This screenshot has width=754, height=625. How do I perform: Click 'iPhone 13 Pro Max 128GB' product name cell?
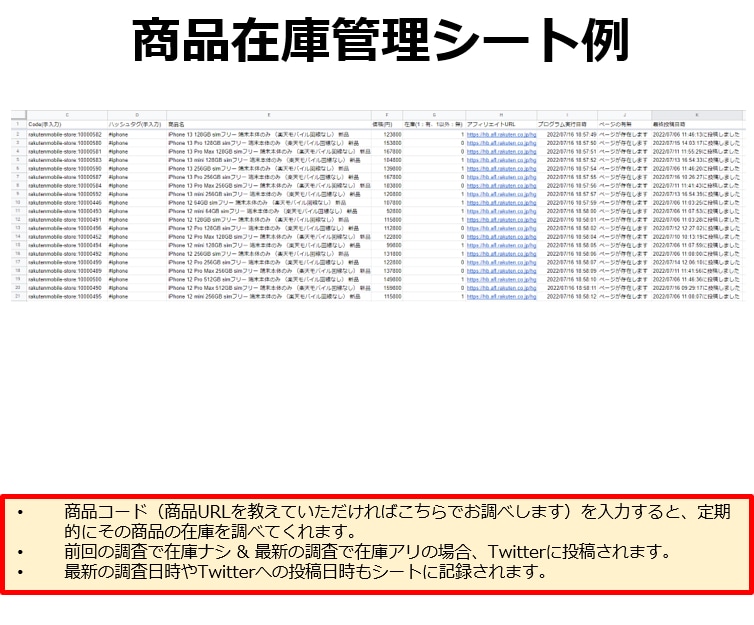point(269,151)
